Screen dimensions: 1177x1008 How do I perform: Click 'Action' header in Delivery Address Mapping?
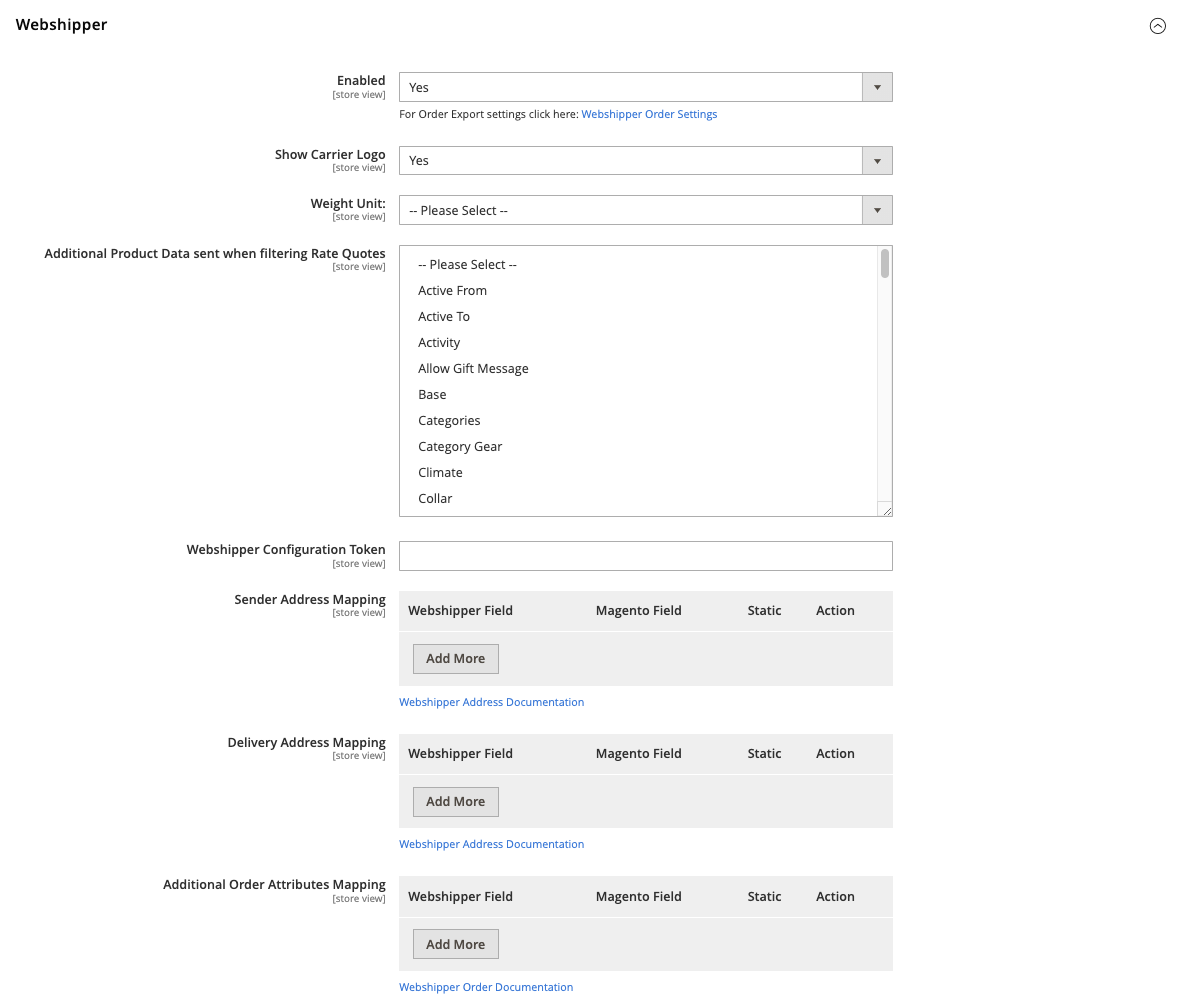click(x=835, y=754)
